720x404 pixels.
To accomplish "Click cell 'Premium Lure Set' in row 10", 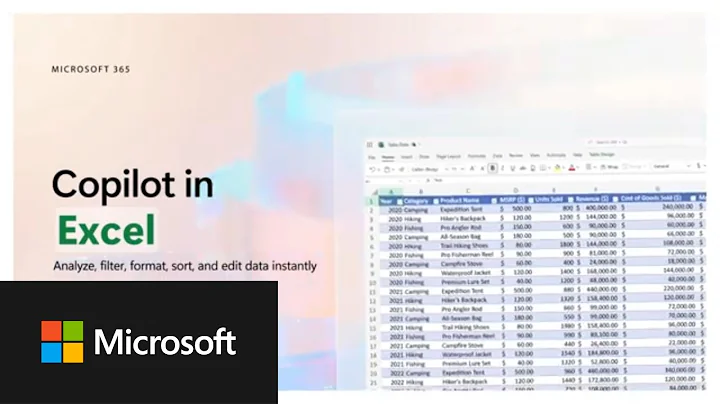I will coord(465,282).
